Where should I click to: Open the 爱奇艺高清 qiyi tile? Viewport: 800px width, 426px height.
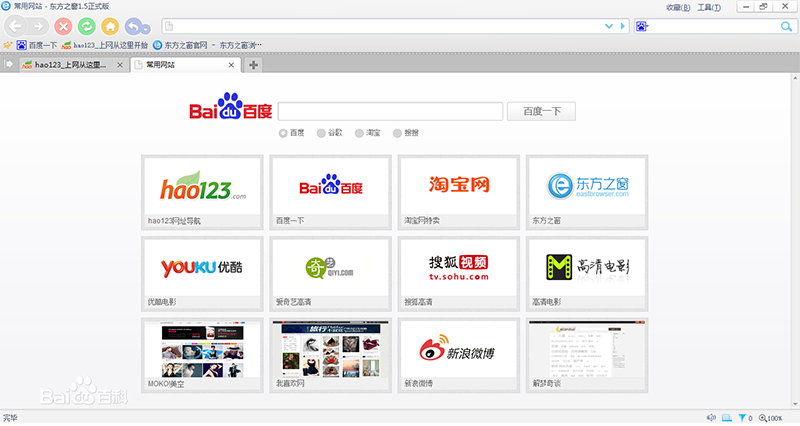tap(331, 274)
